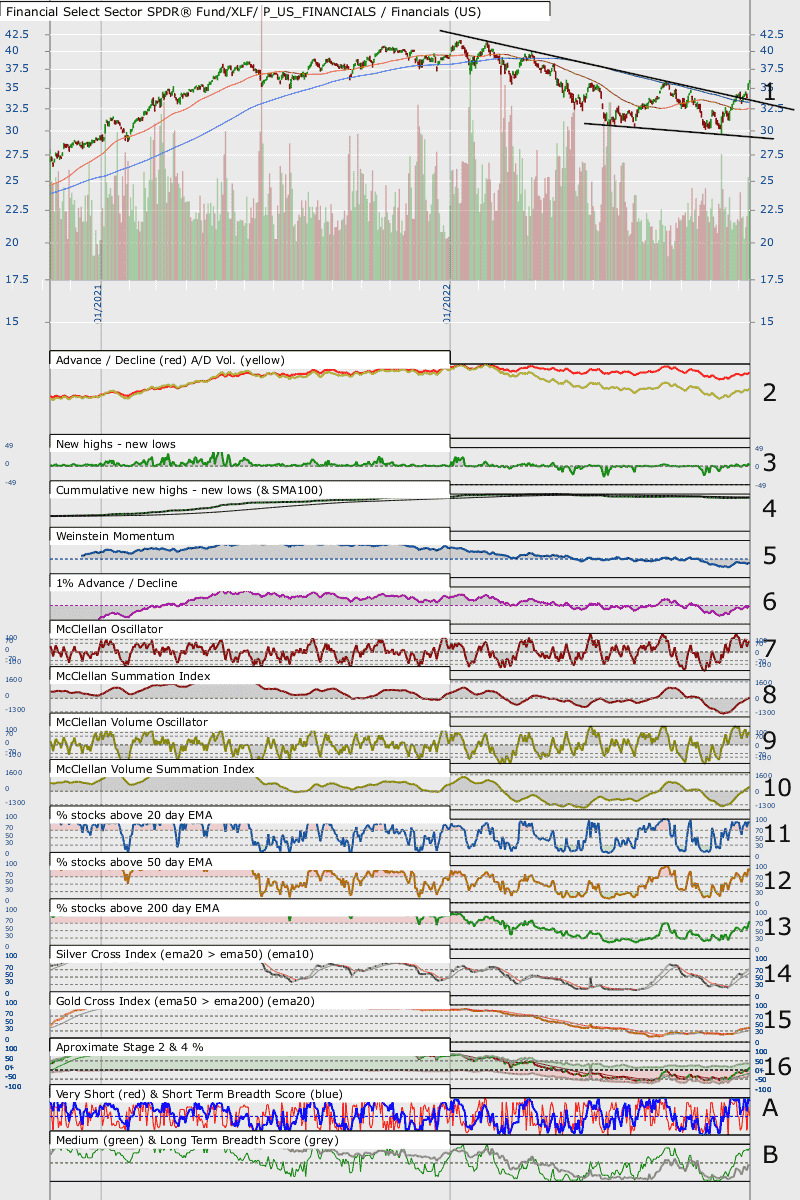Click the 'McClellan Volume Oscillator' panel label

click(132, 722)
